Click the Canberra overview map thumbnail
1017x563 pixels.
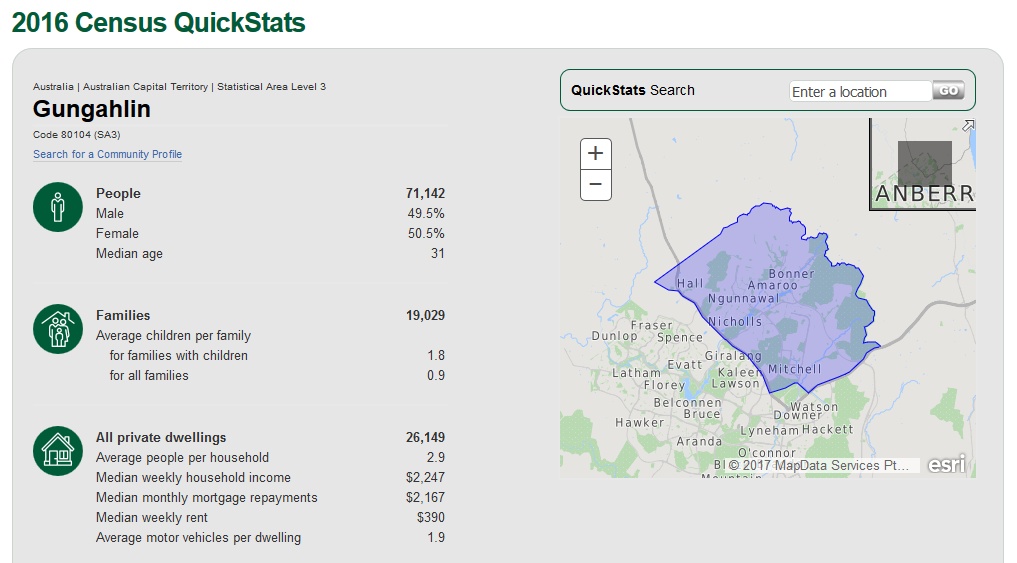click(924, 166)
